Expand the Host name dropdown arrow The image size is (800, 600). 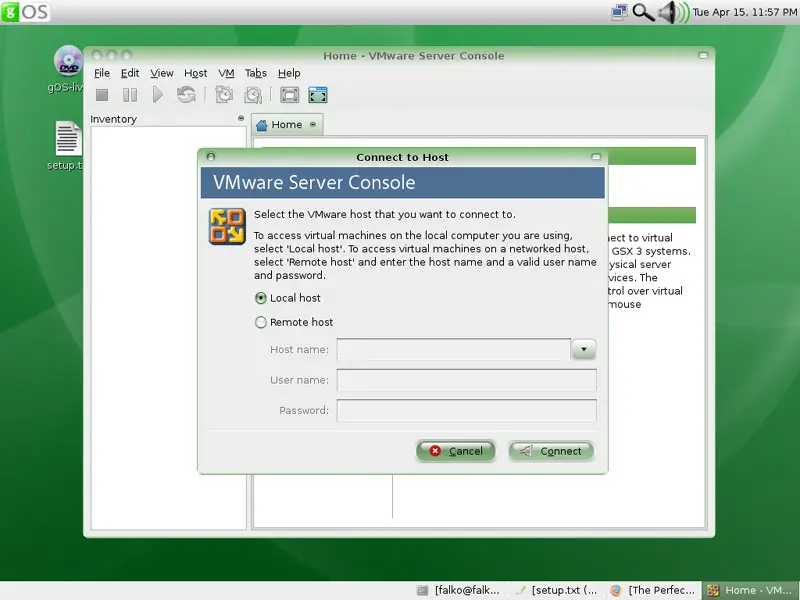point(584,349)
